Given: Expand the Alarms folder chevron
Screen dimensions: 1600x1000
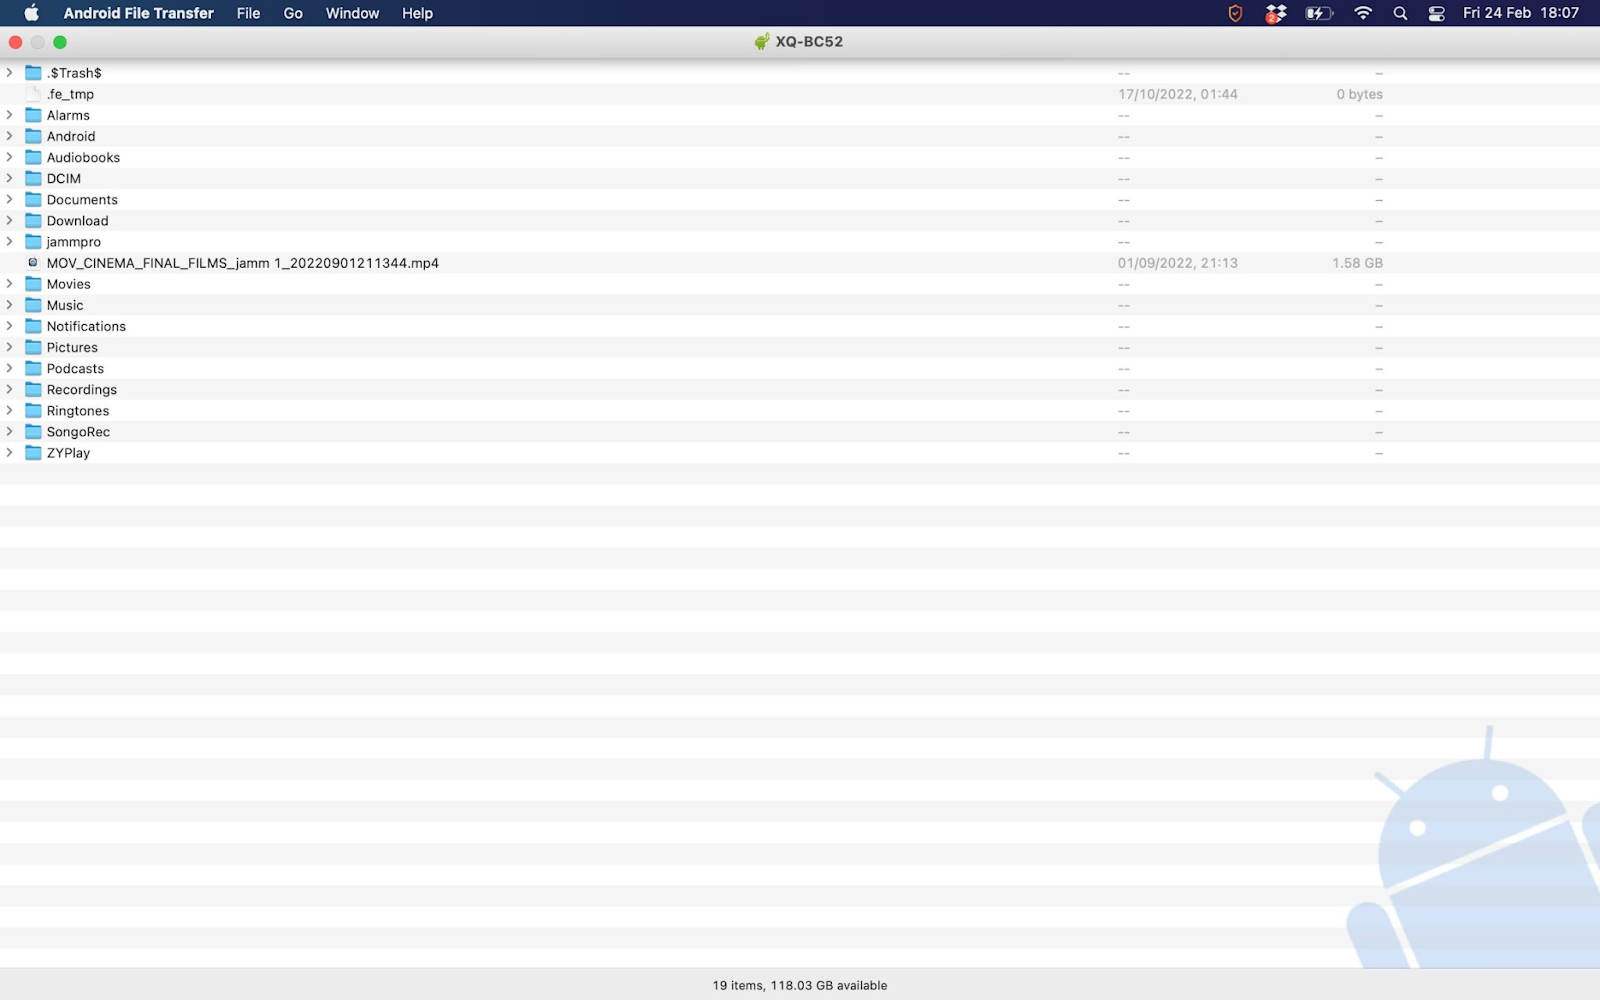Looking at the screenshot, I should [10, 115].
